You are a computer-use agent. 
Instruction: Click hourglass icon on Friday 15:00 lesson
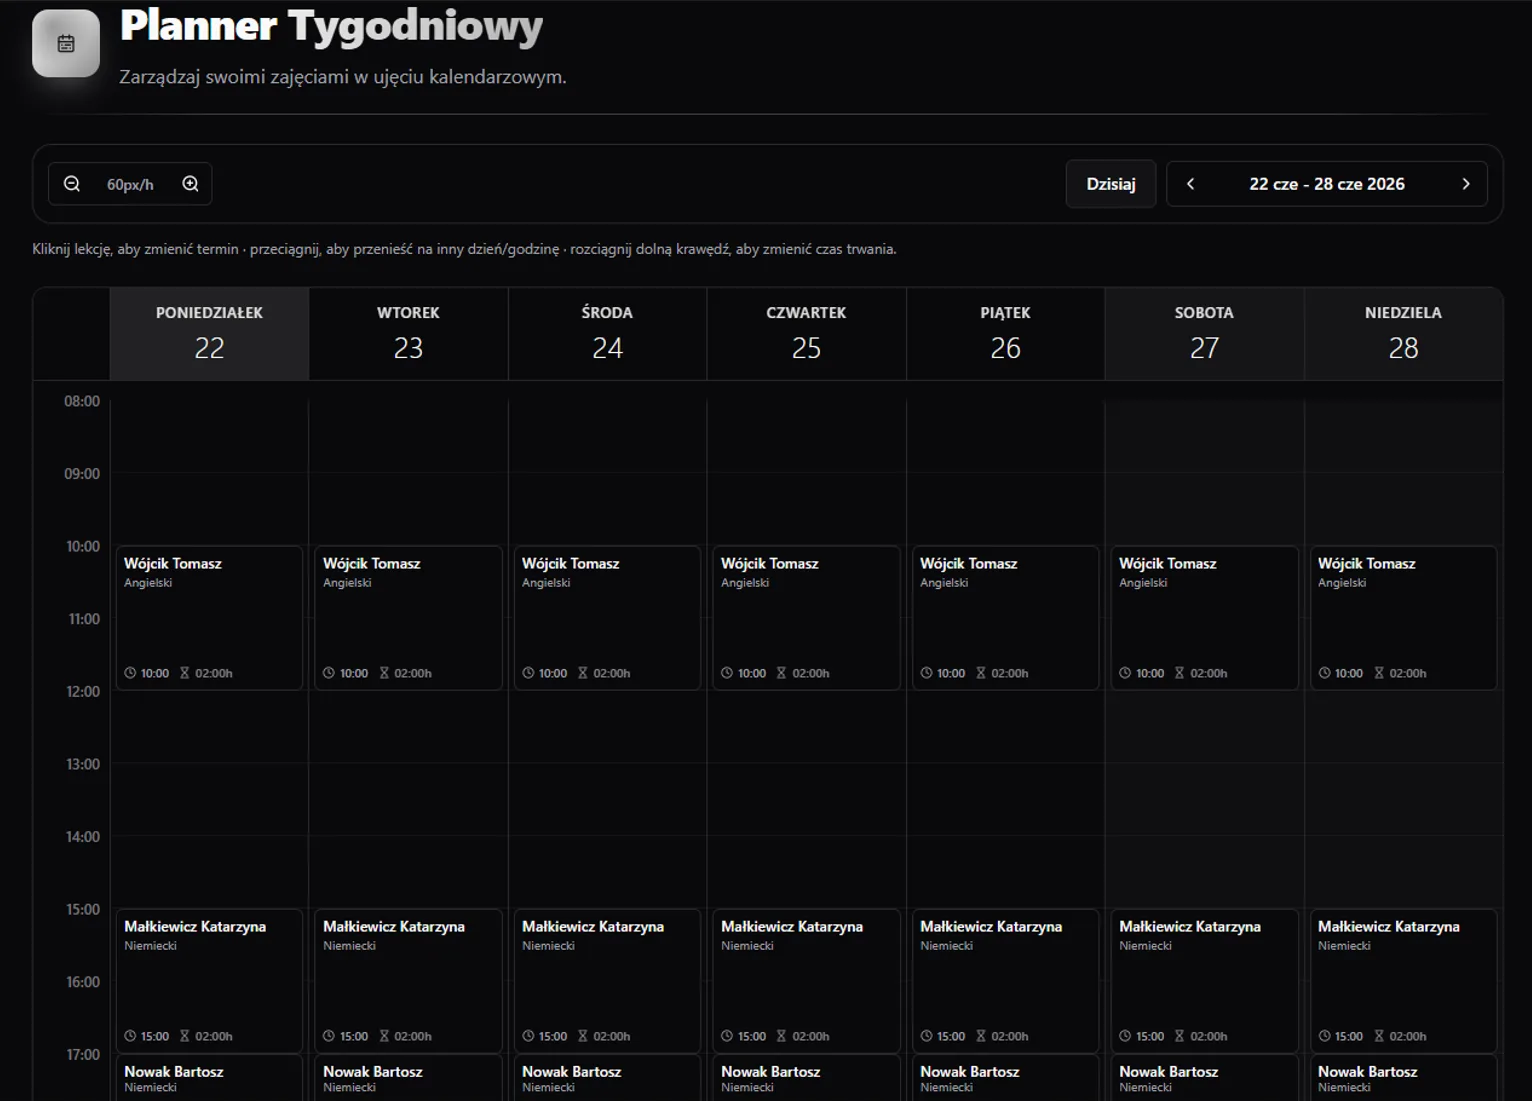(980, 1036)
